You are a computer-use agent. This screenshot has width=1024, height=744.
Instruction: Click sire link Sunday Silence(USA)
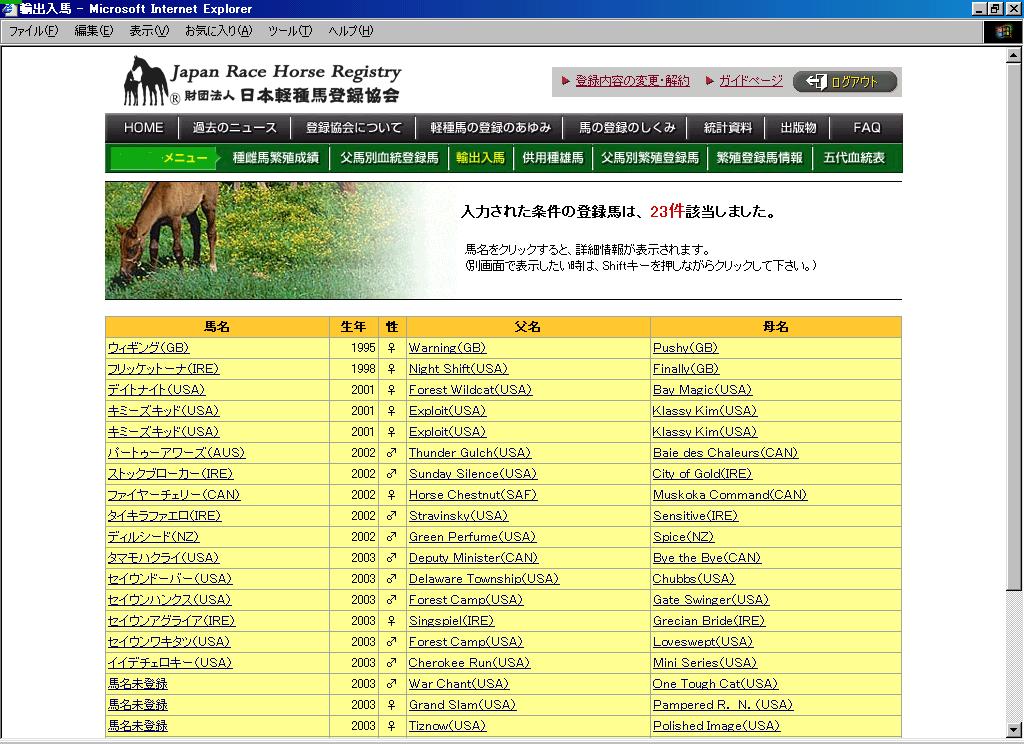pos(458,474)
